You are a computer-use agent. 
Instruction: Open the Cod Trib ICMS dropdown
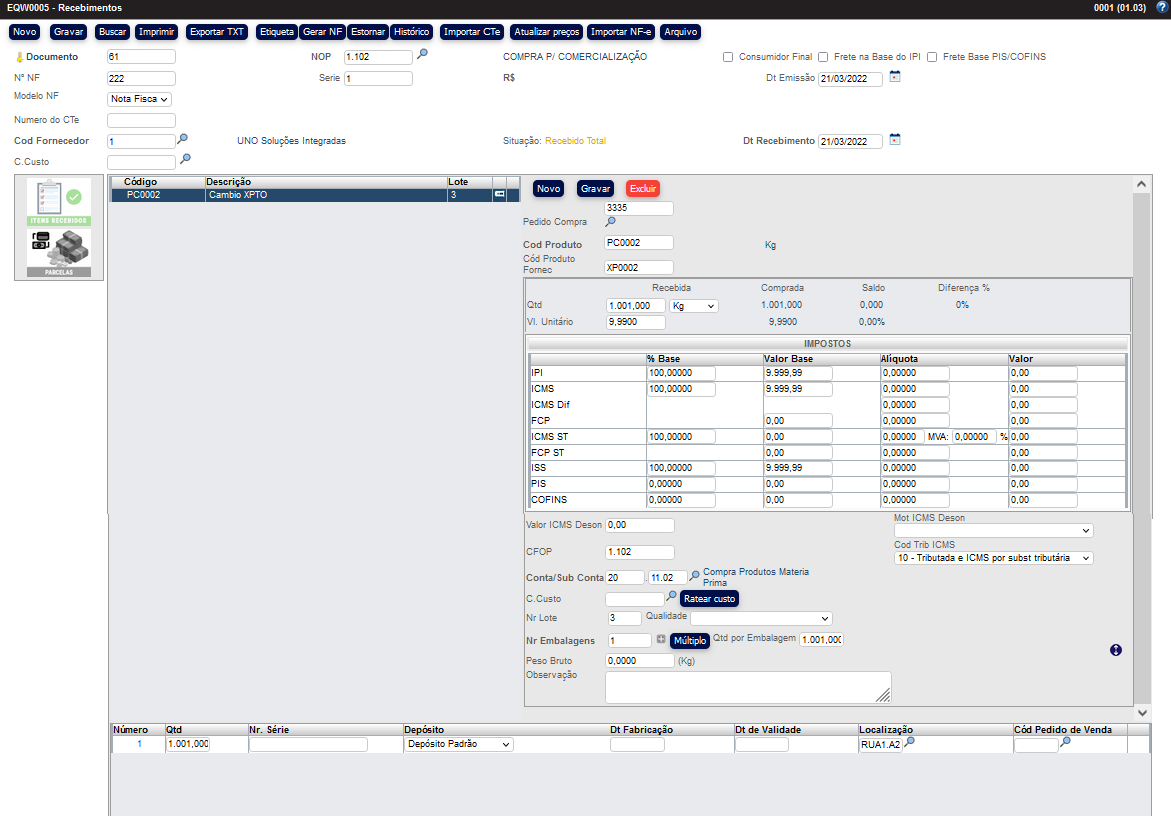[993, 558]
